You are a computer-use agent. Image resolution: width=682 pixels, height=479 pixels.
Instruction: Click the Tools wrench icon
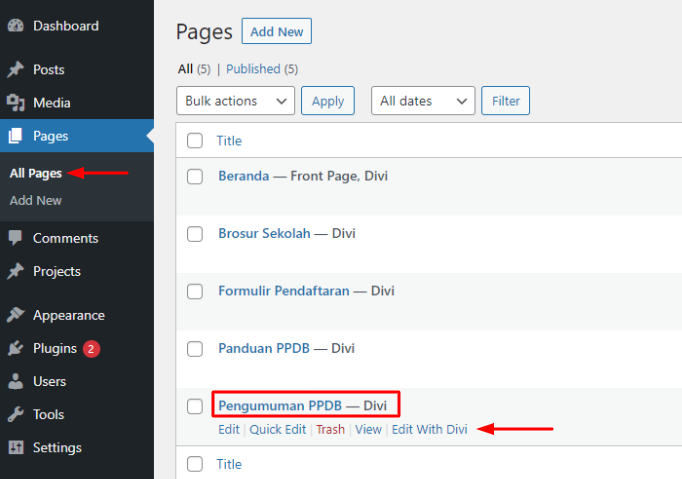point(16,414)
